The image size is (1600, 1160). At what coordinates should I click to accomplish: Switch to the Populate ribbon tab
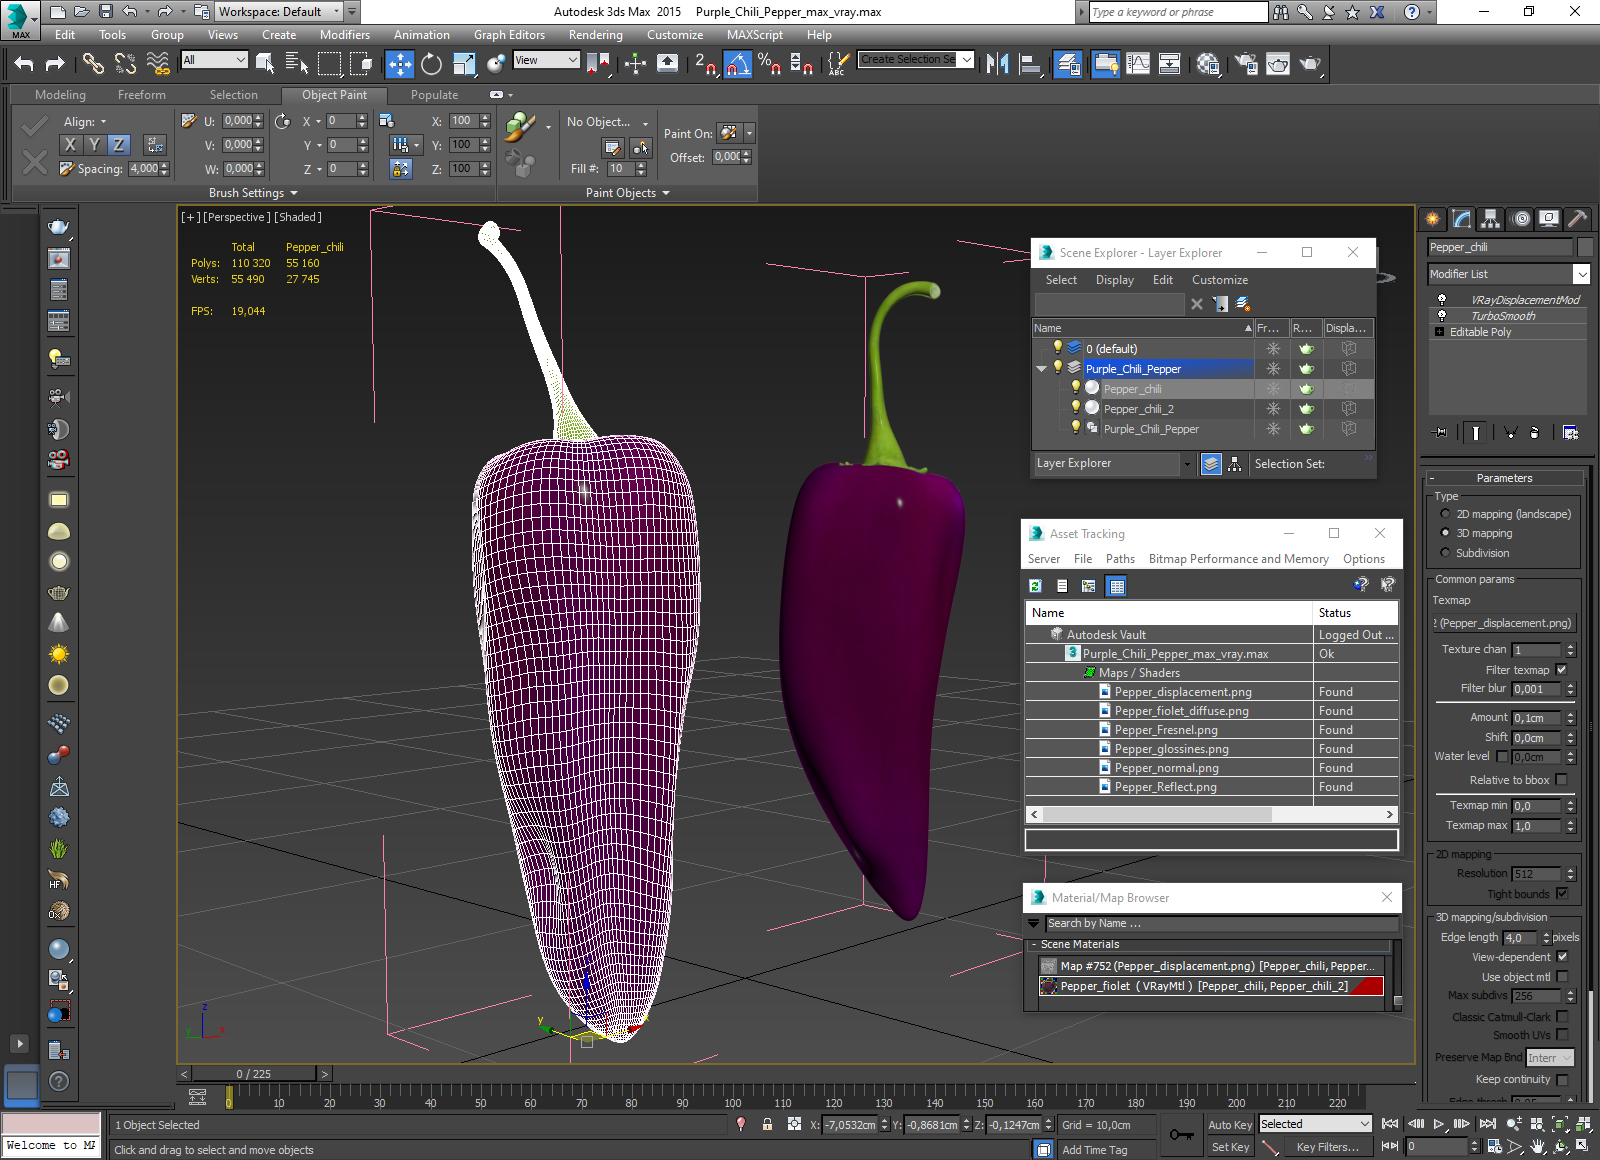tap(434, 95)
